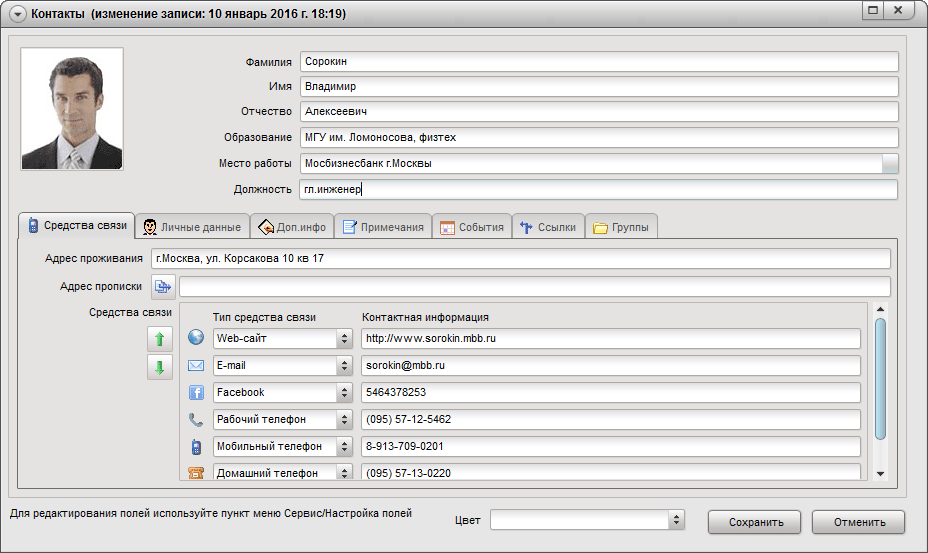Open the События tab
Screen dimensions: 928x553
pos(472,227)
